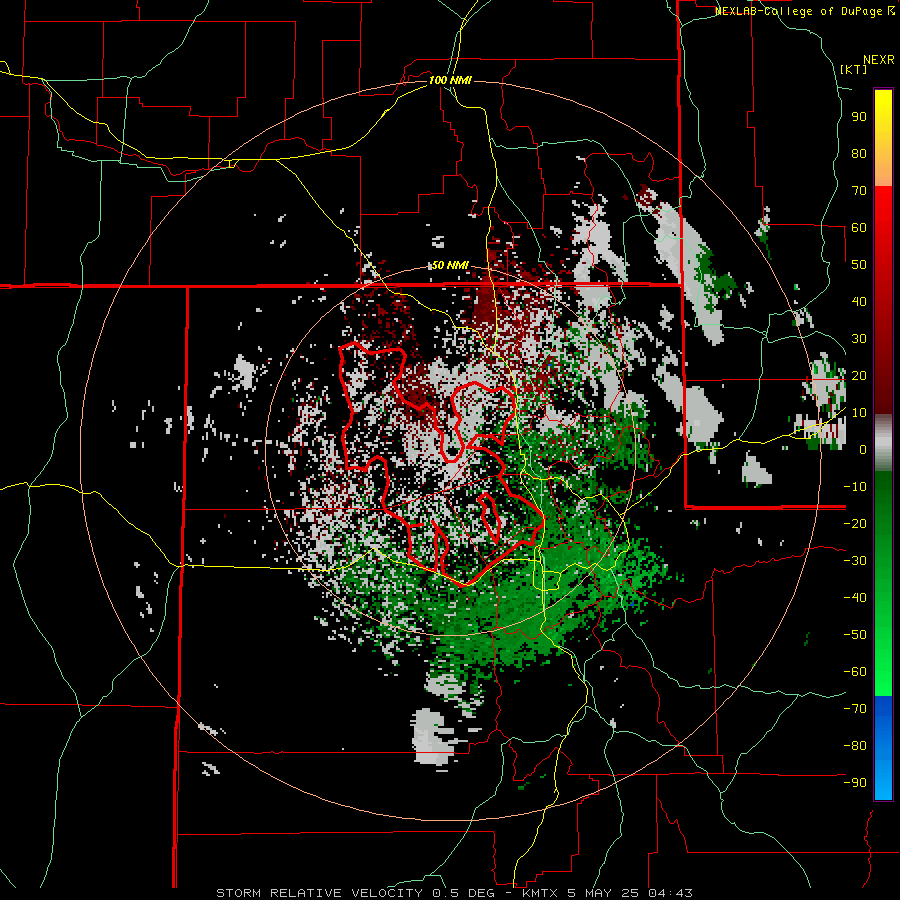Click the -90 value on the velocity scale
This screenshot has height=900, width=900.
click(855, 783)
